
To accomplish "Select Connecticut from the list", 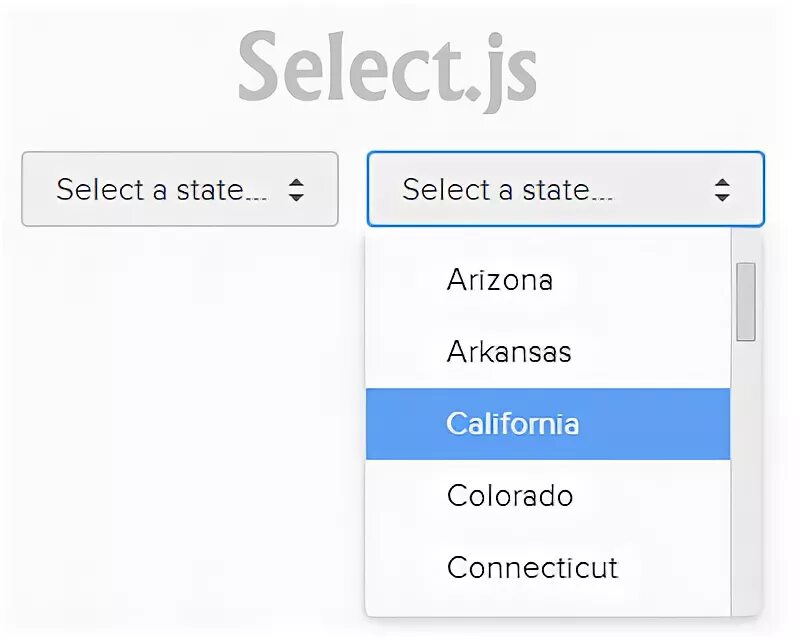I will 532,568.
